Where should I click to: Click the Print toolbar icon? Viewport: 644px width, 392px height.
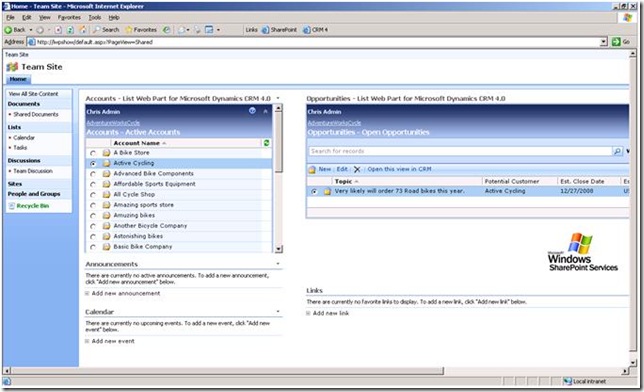pyautogui.click(x=197, y=30)
